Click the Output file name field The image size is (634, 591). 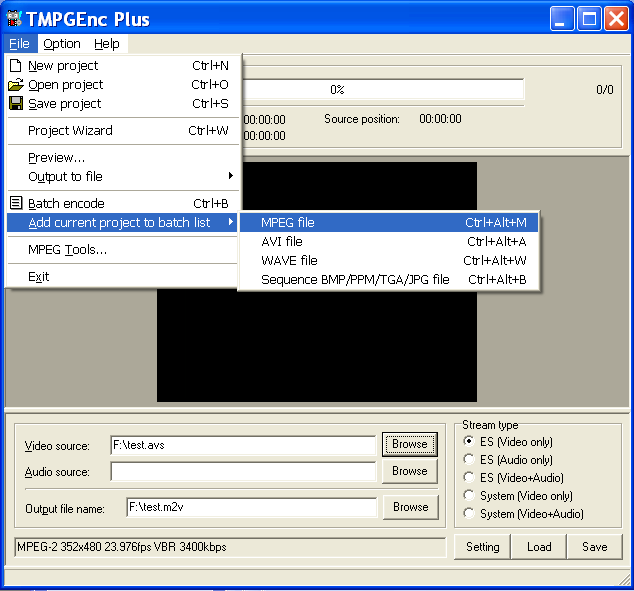coord(251,507)
